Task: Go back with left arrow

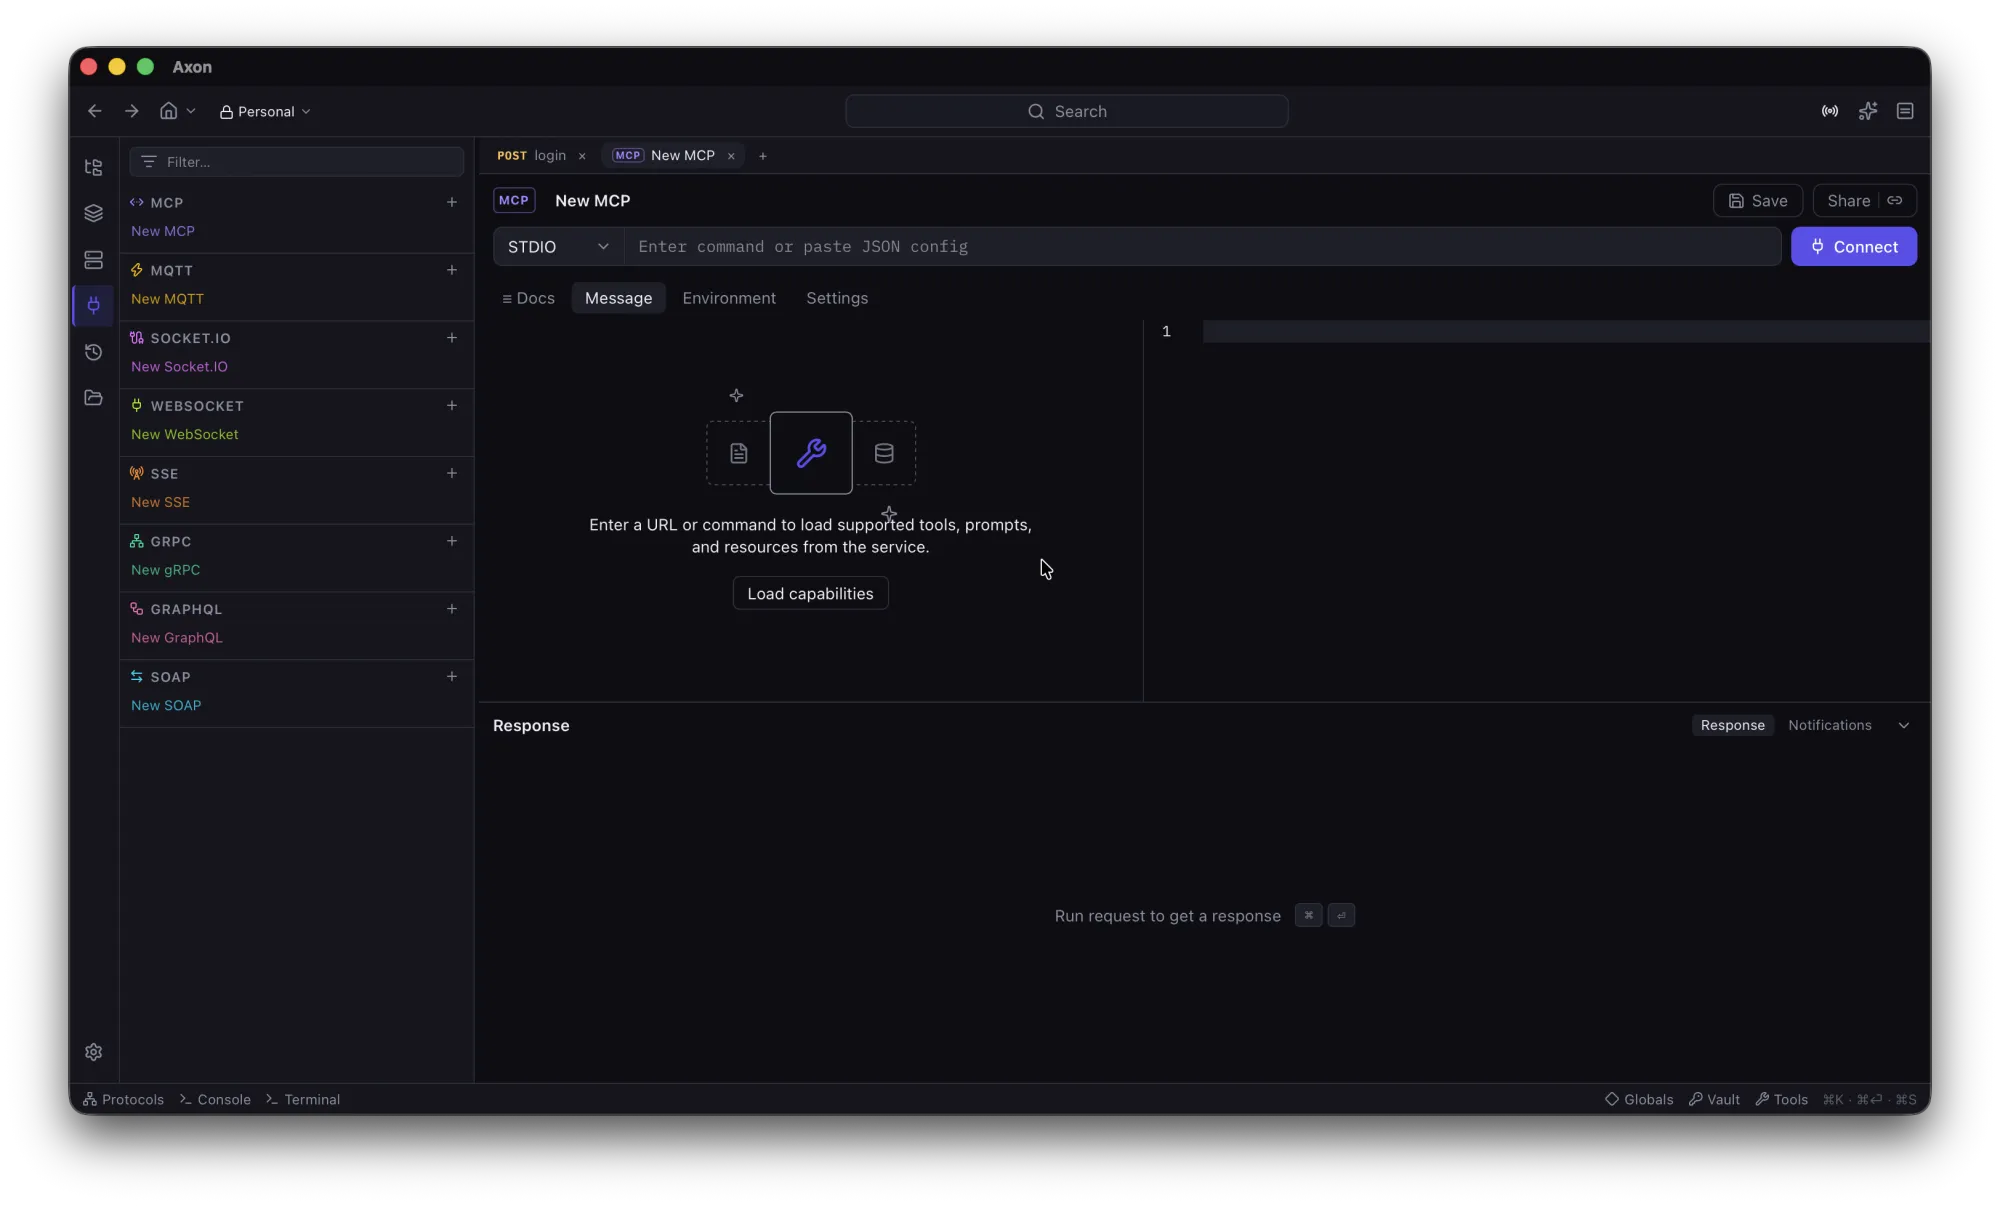Action: click(95, 111)
